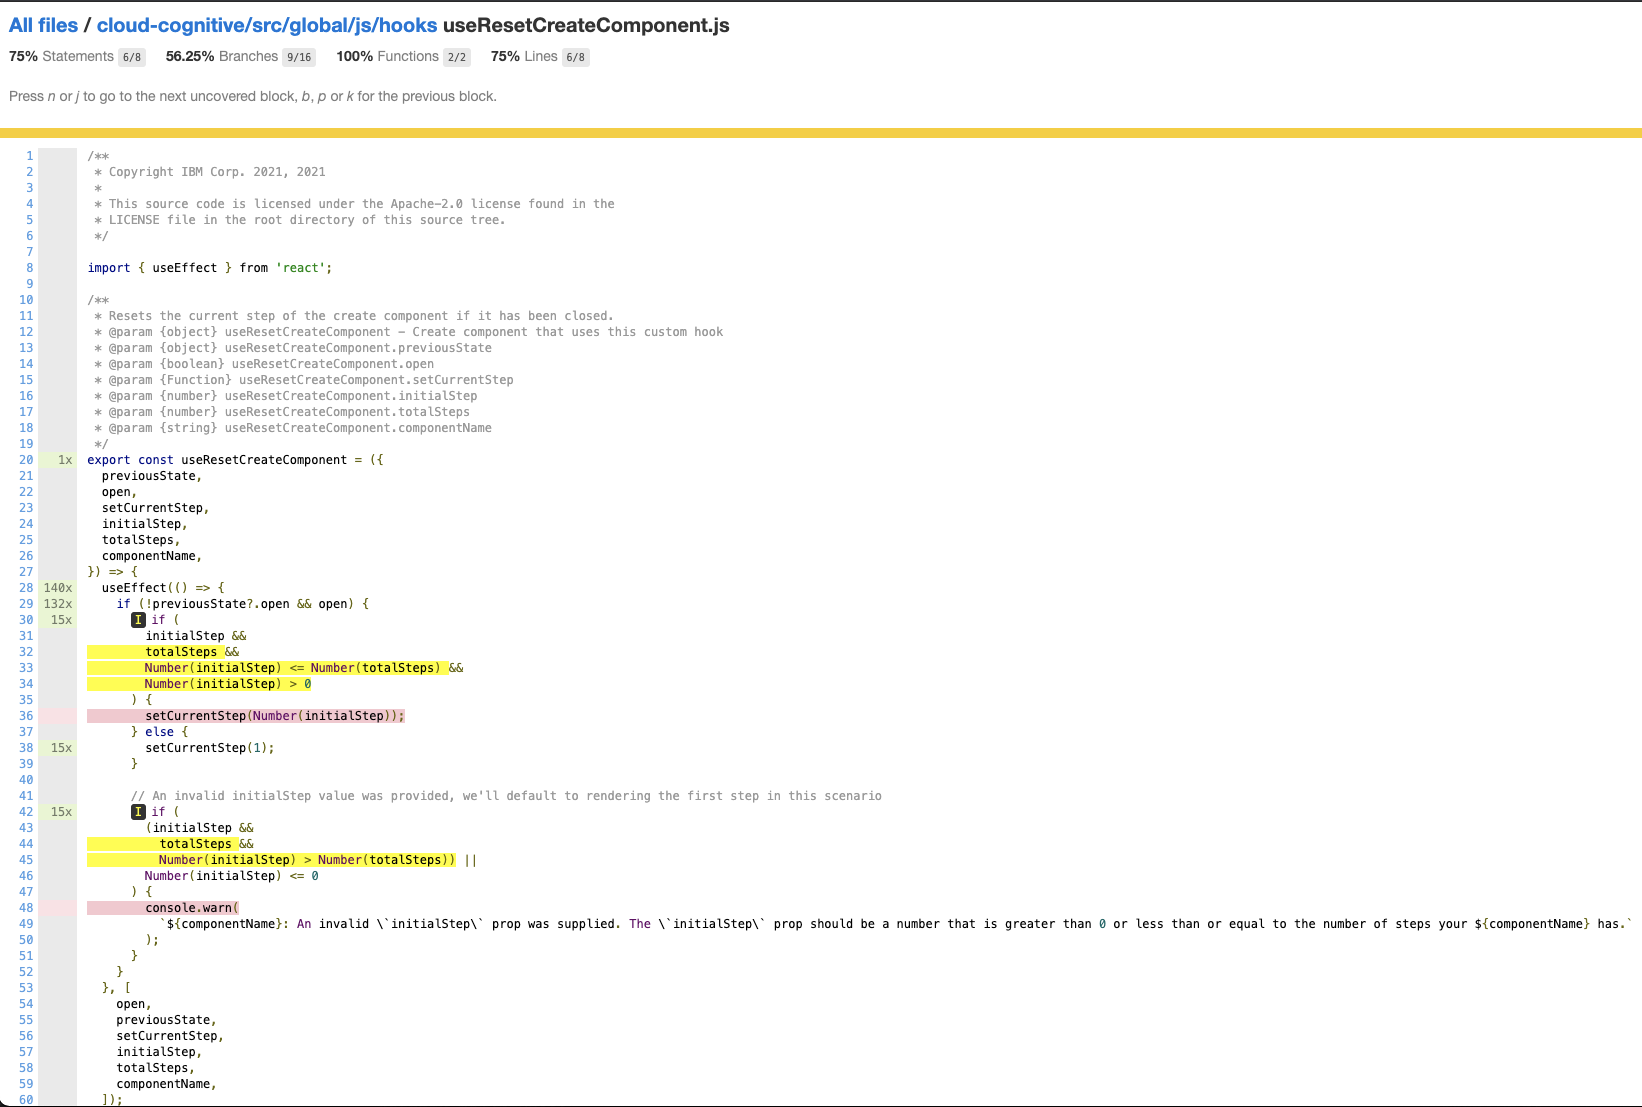Click line number 36 in the gutter
1642x1107 pixels.
coord(26,716)
